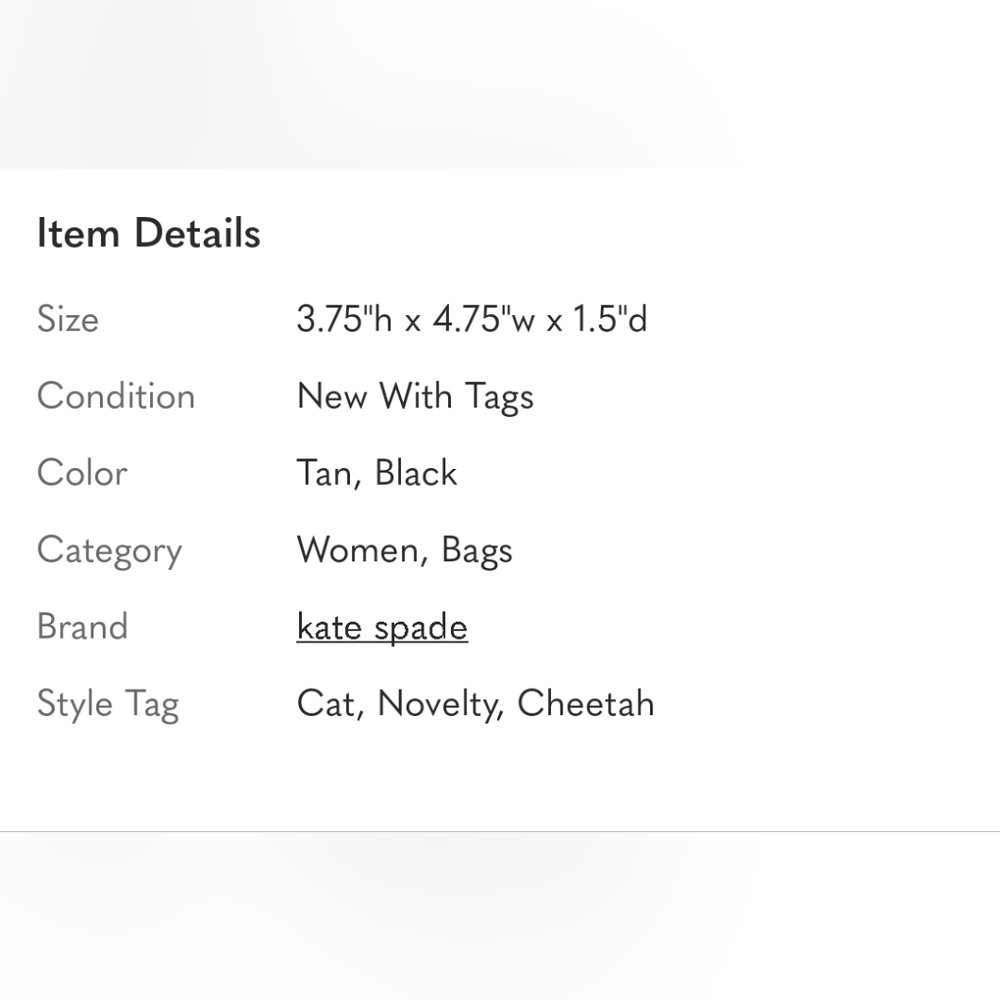Click the word Cheetah in style tags
Screen dimensions: 1000x1000
(586, 703)
